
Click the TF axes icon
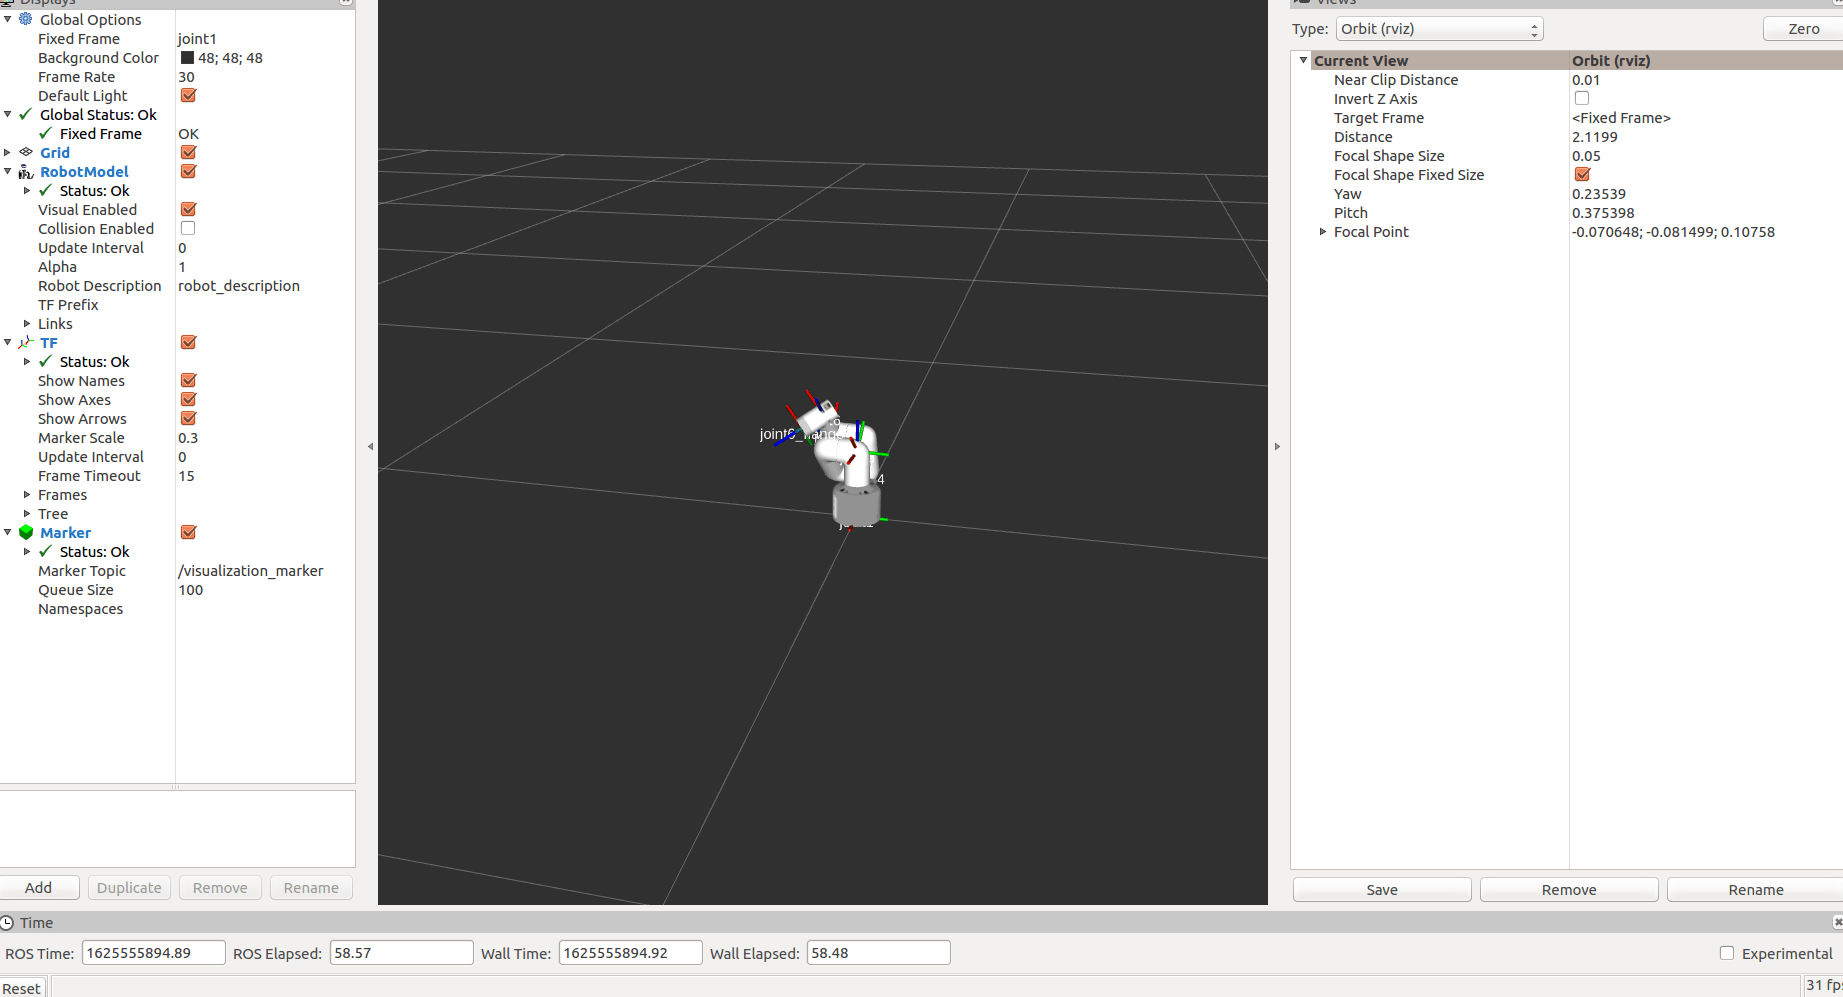[x=26, y=343]
